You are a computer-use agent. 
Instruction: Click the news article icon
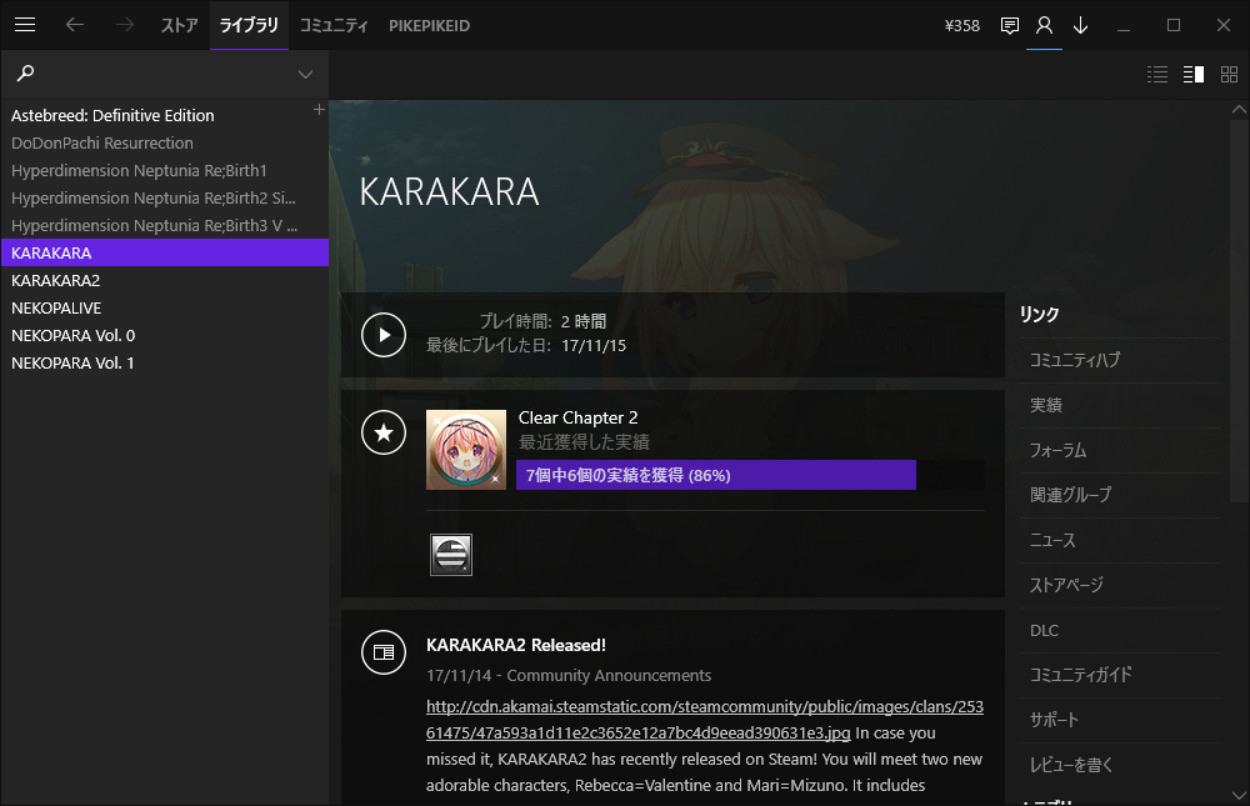point(384,653)
